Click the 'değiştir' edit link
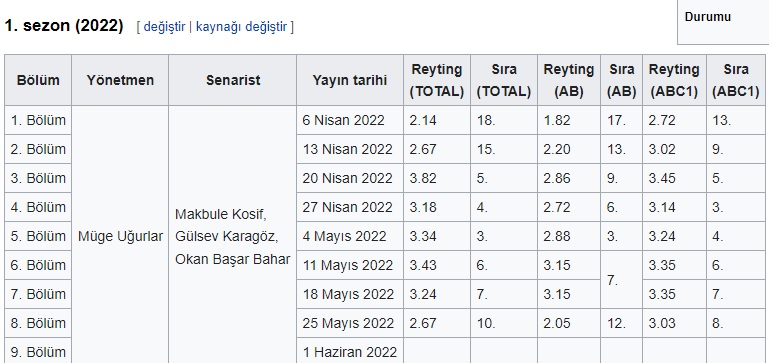The height and width of the screenshot is (363, 769). (164, 26)
